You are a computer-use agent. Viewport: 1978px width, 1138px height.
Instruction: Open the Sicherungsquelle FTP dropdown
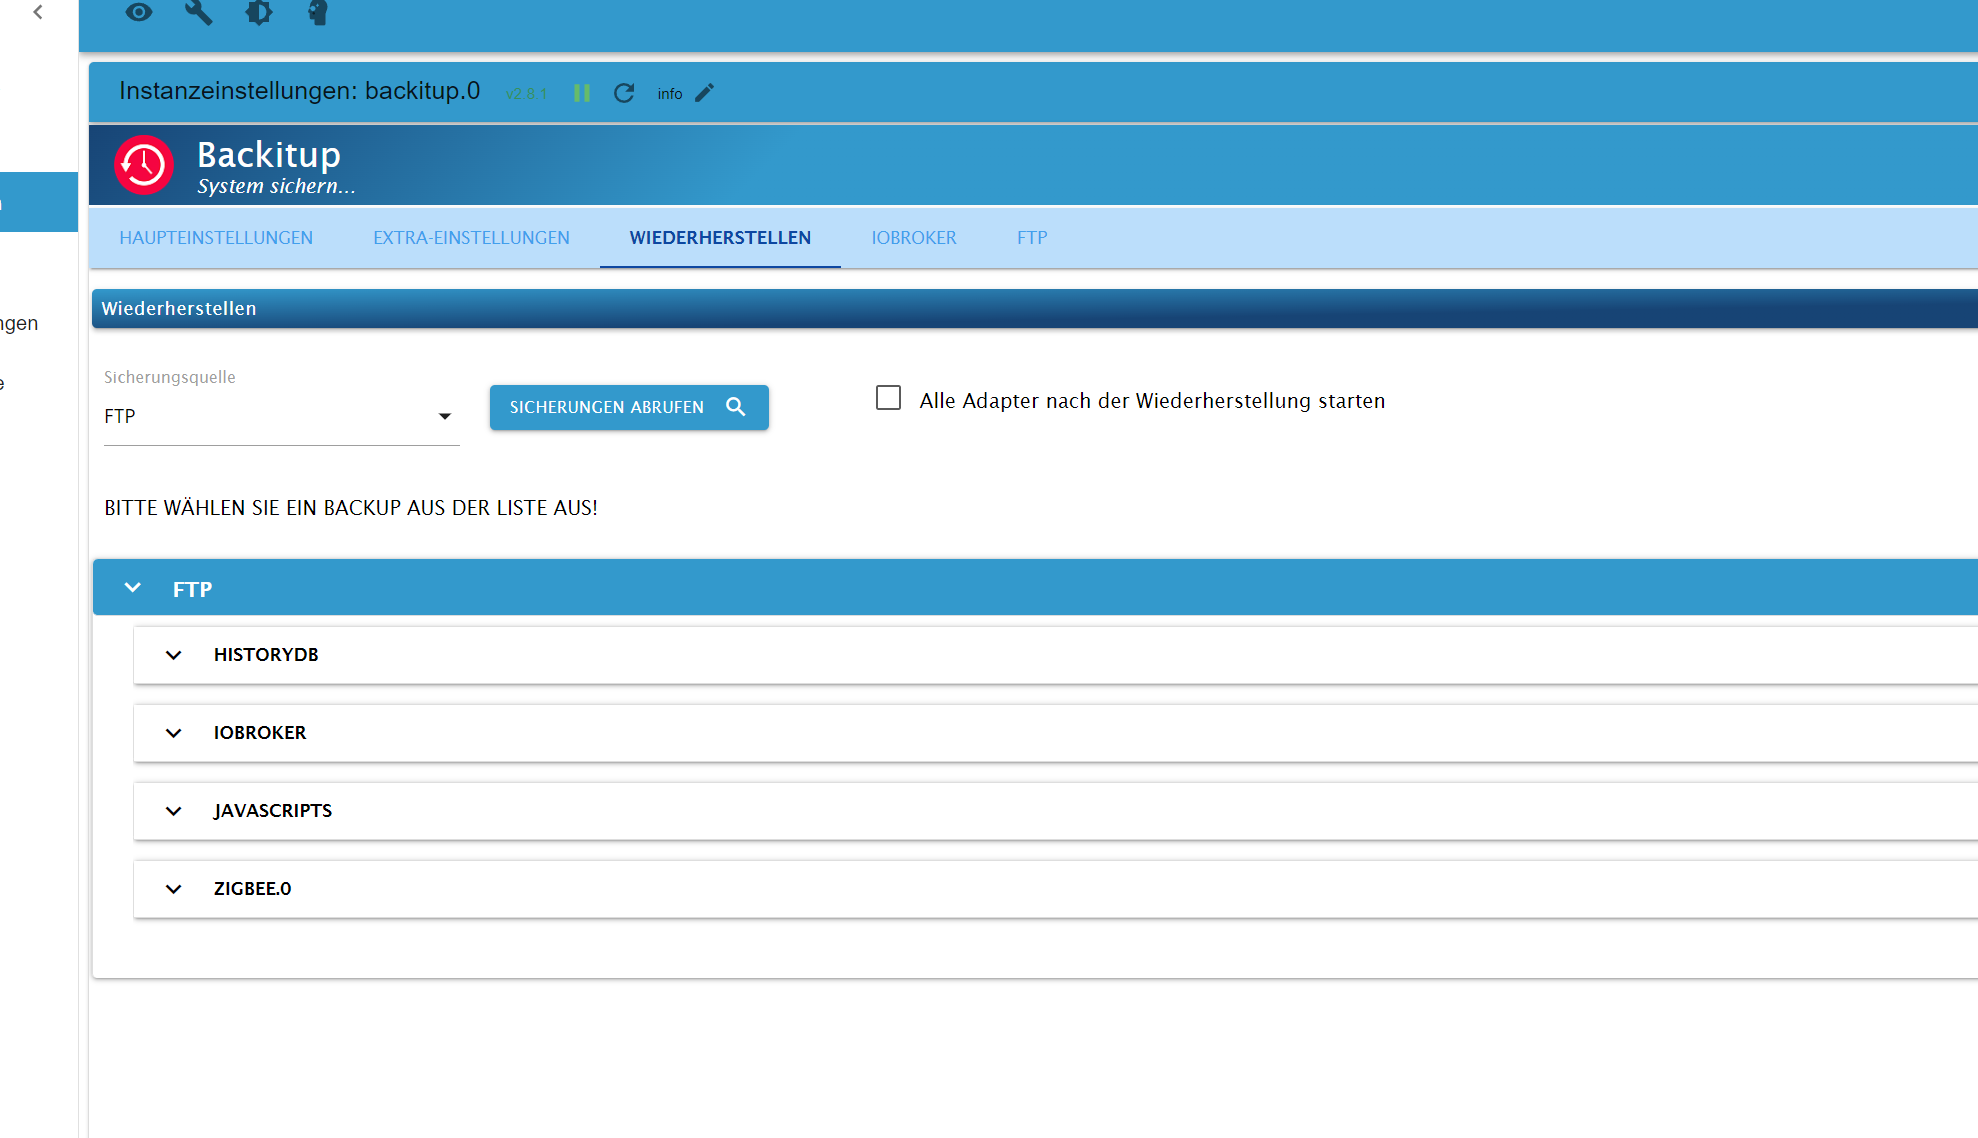point(280,416)
